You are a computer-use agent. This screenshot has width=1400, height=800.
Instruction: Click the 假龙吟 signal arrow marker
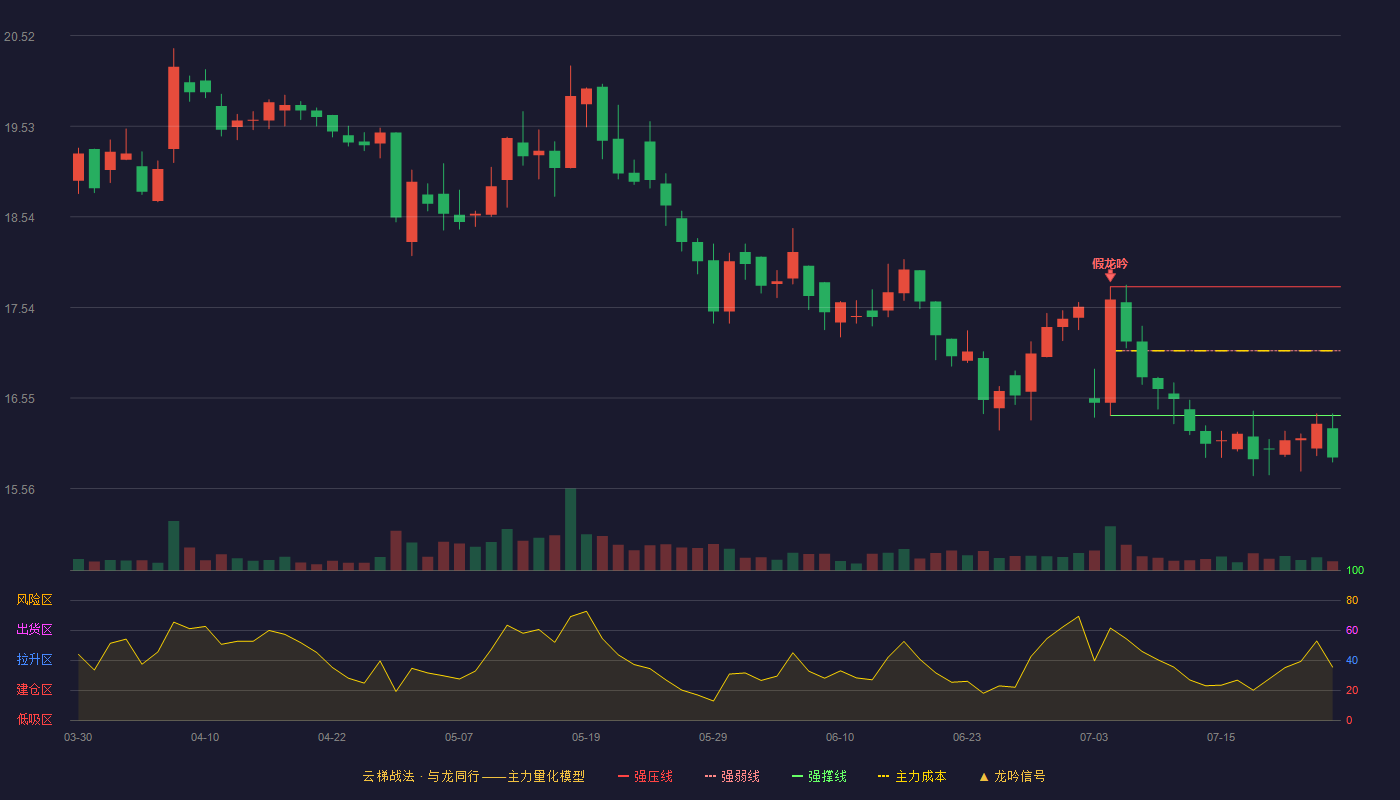click(1110, 276)
